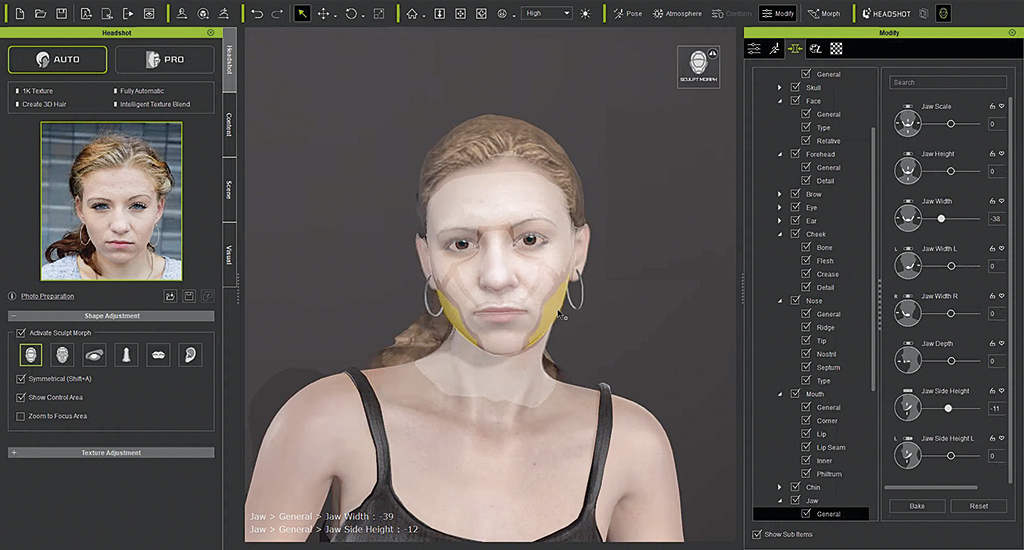Select the AUTO mode button
Viewport: 1024px width, 550px height.
pos(57,59)
